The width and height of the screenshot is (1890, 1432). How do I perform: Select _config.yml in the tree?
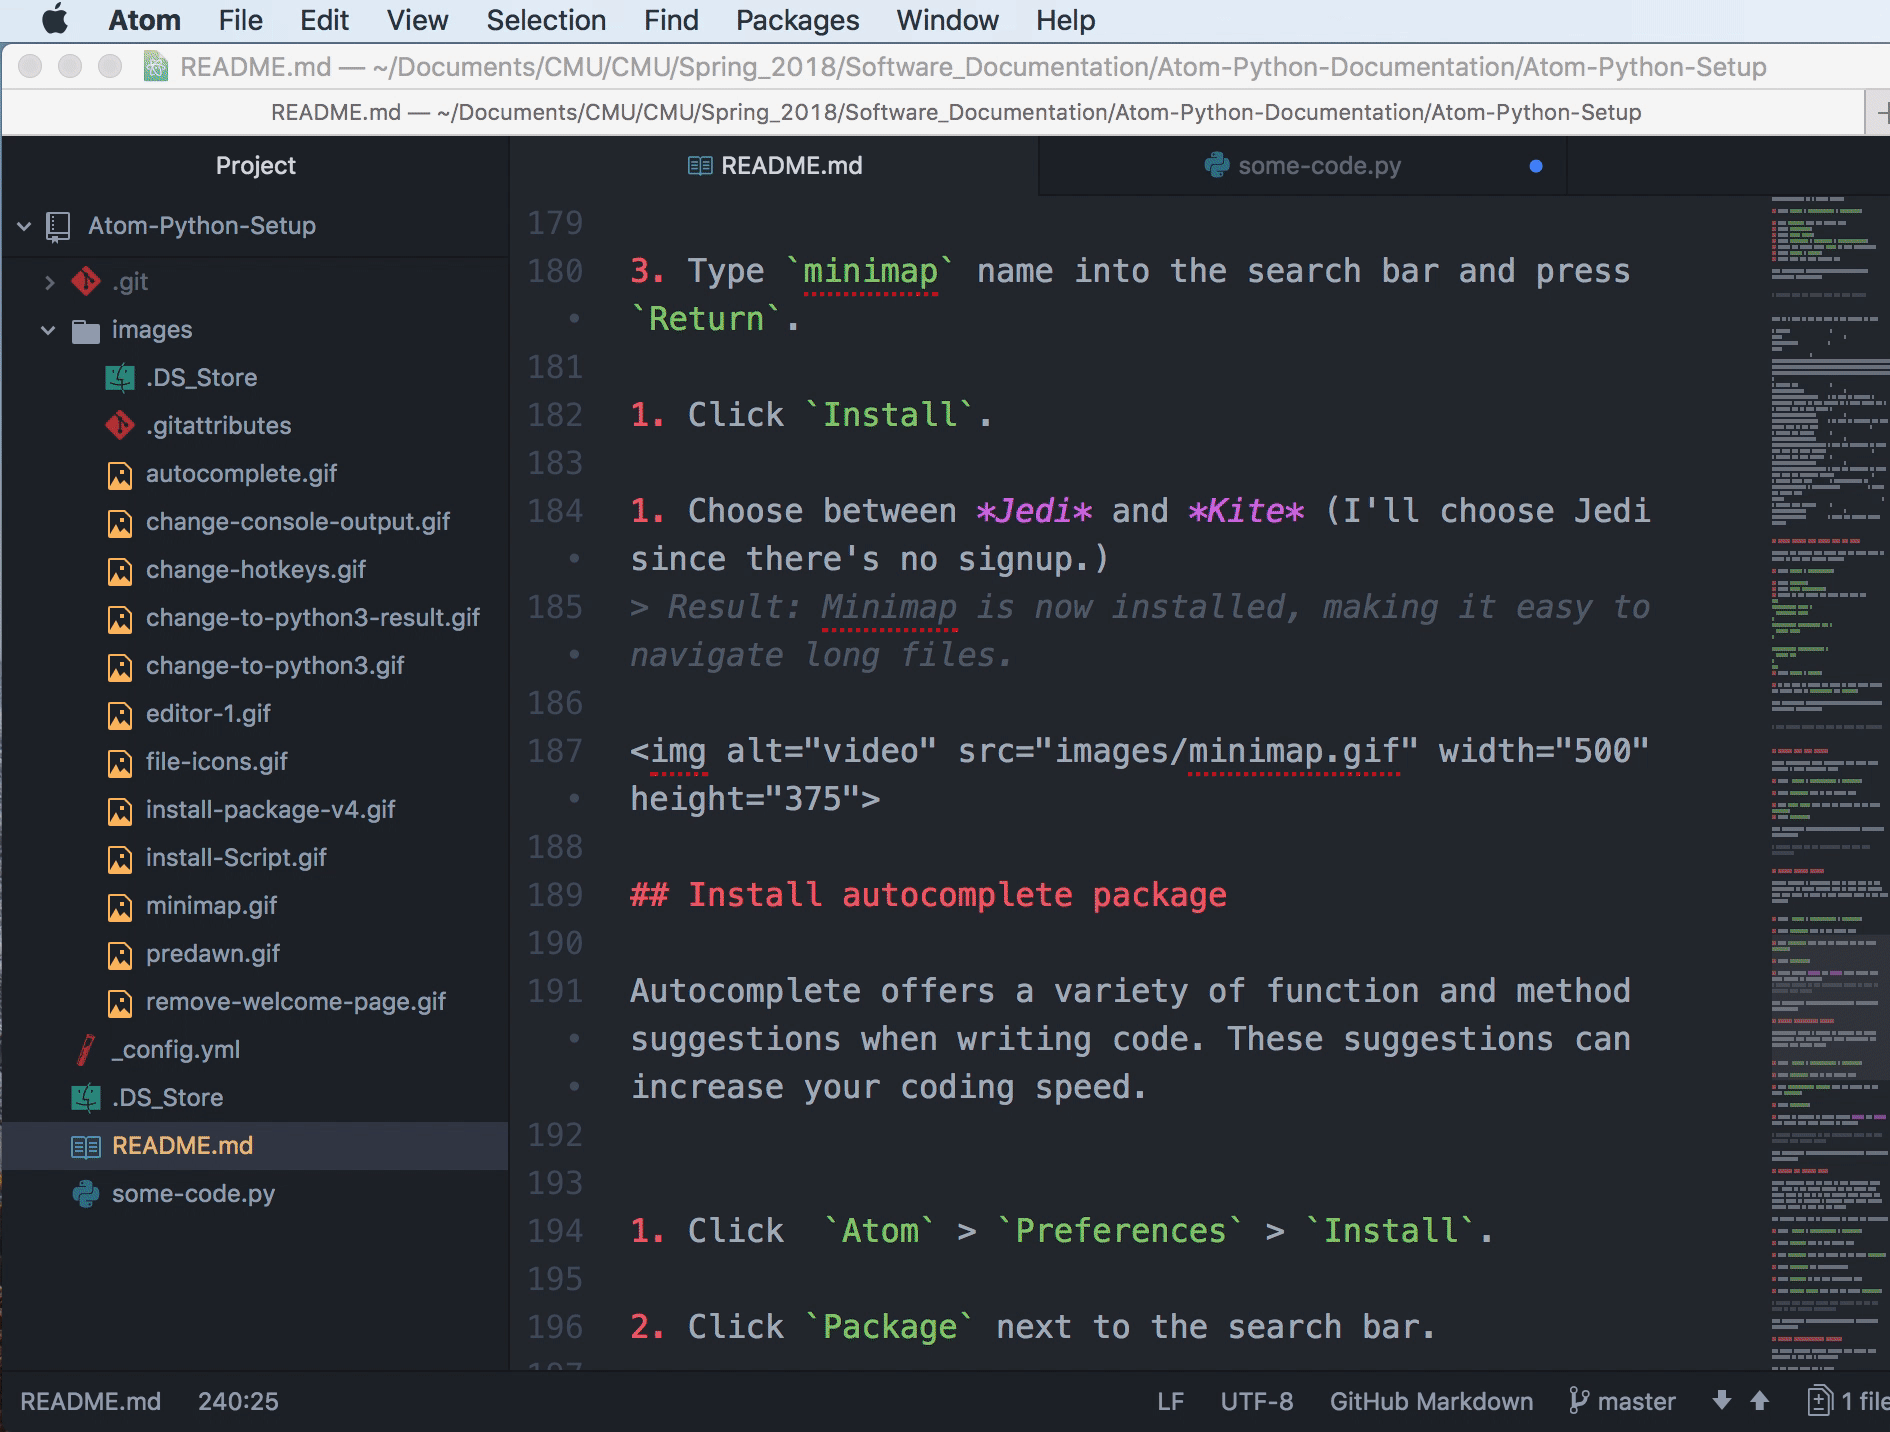click(x=176, y=1050)
